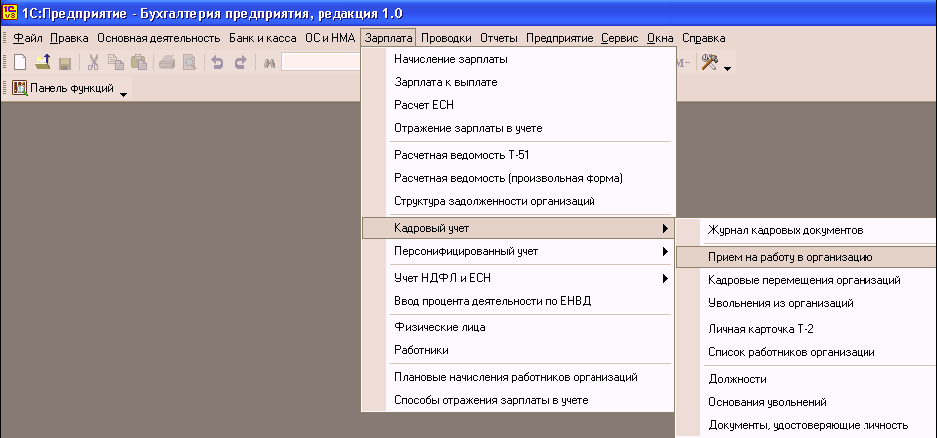The width and height of the screenshot is (937, 438).
Task: Select Прием на работу в организацию
Action: tap(791, 257)
